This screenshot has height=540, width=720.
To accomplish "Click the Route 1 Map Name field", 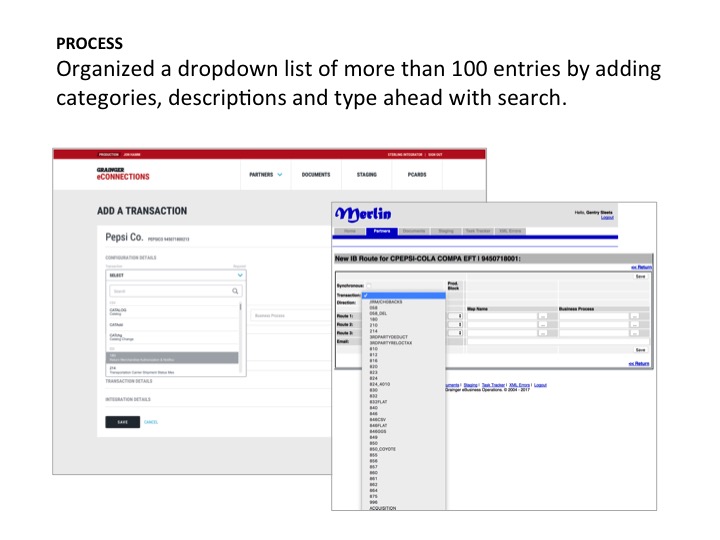I will tap(501, 316).
